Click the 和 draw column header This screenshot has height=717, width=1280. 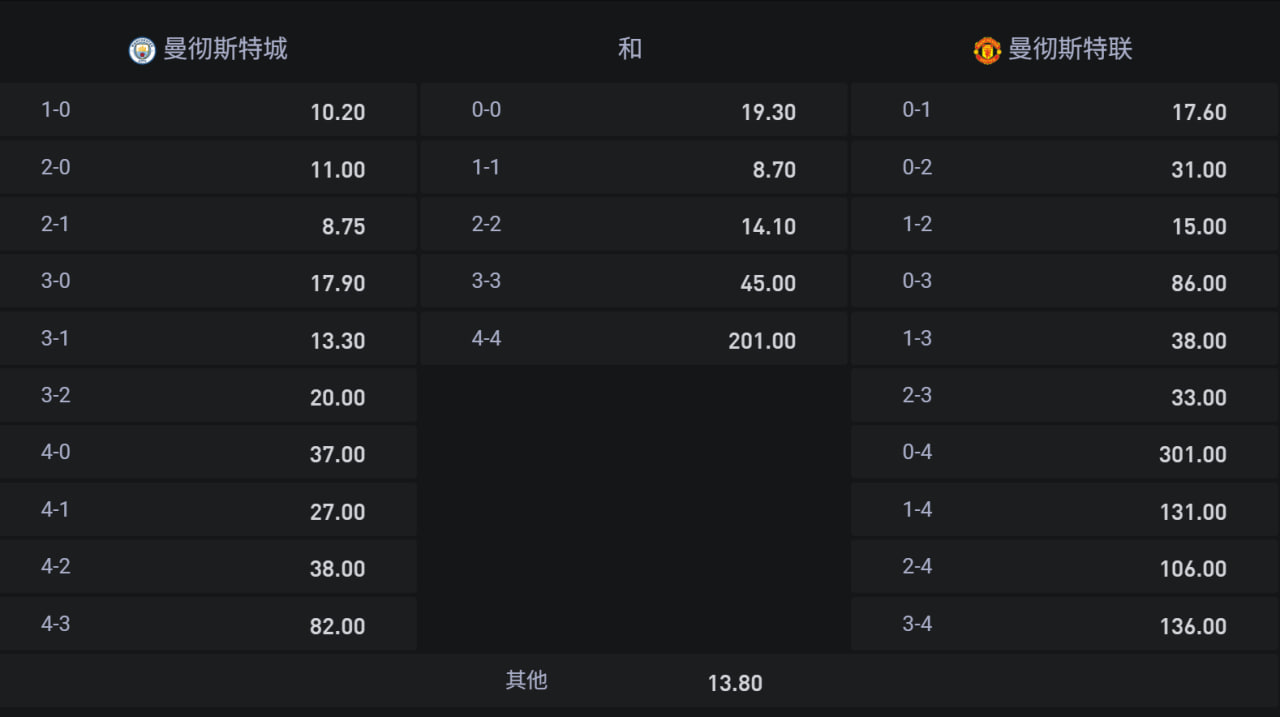click(x=630, y=49)
